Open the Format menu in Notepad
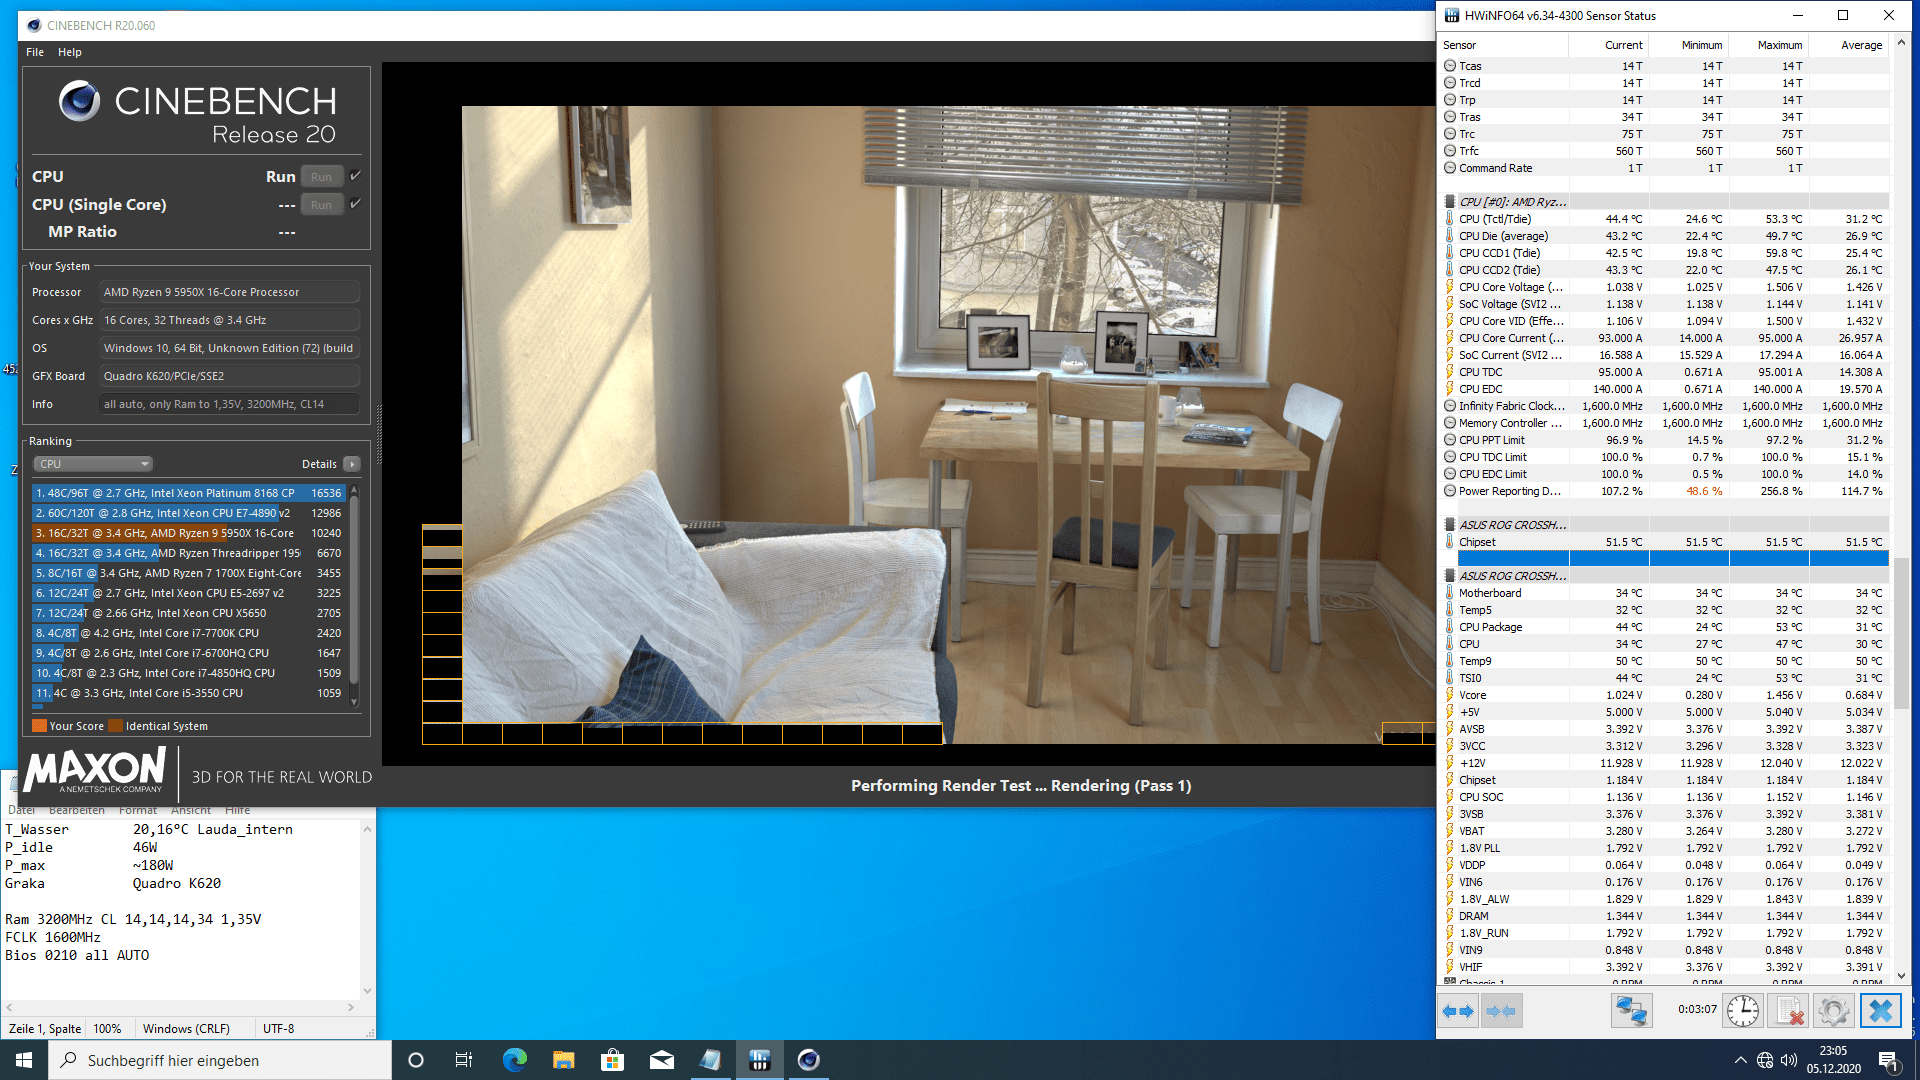Image resolution: width=1920 pixels, height=1080 pixels. point(138,810)
